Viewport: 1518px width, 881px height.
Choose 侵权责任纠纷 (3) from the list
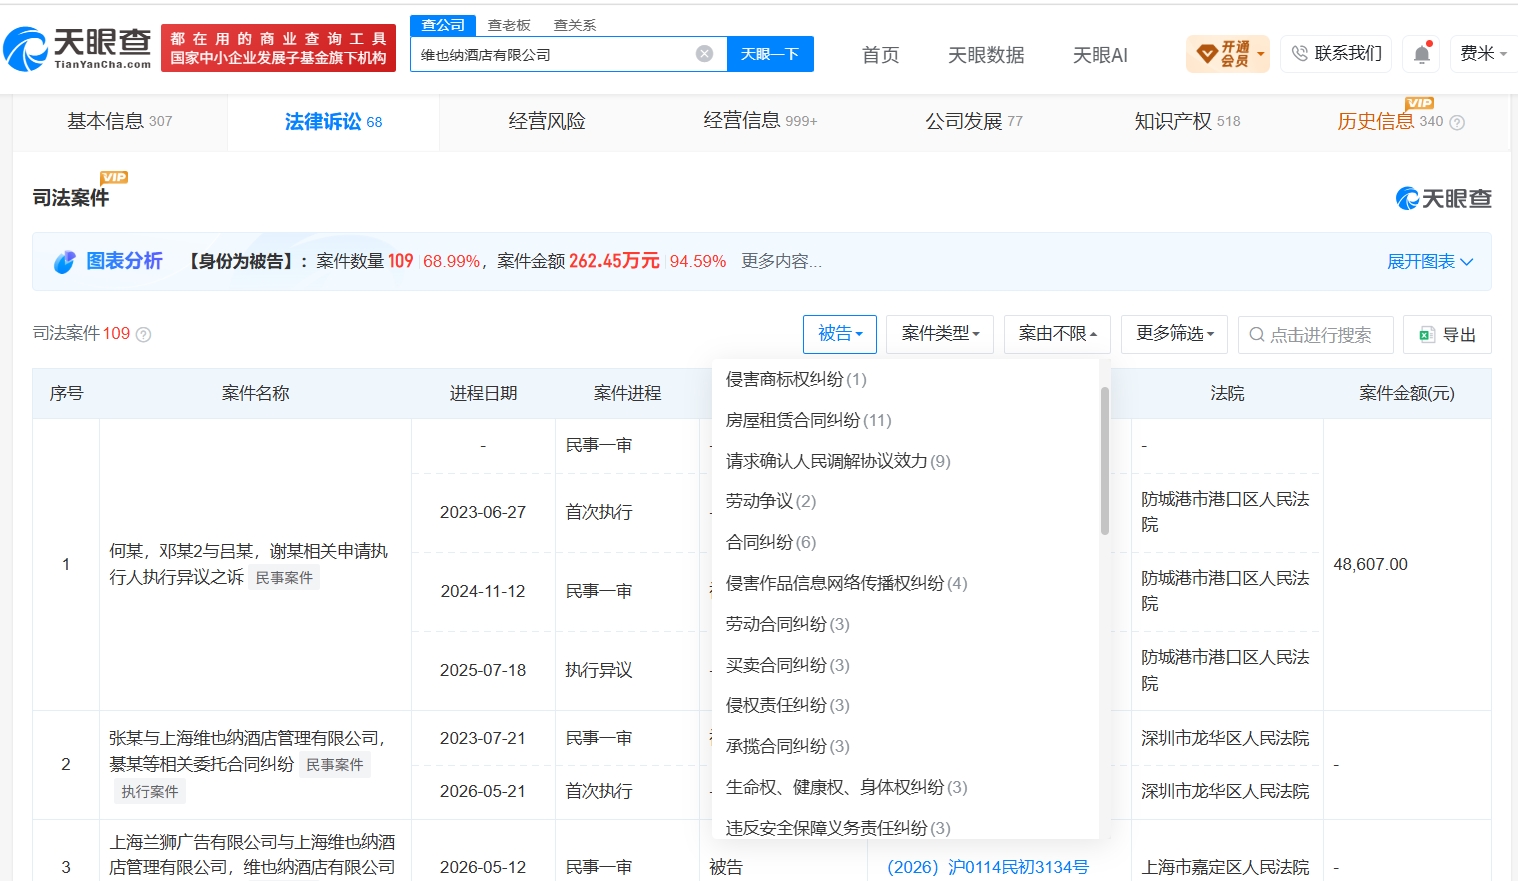[787, 705]
